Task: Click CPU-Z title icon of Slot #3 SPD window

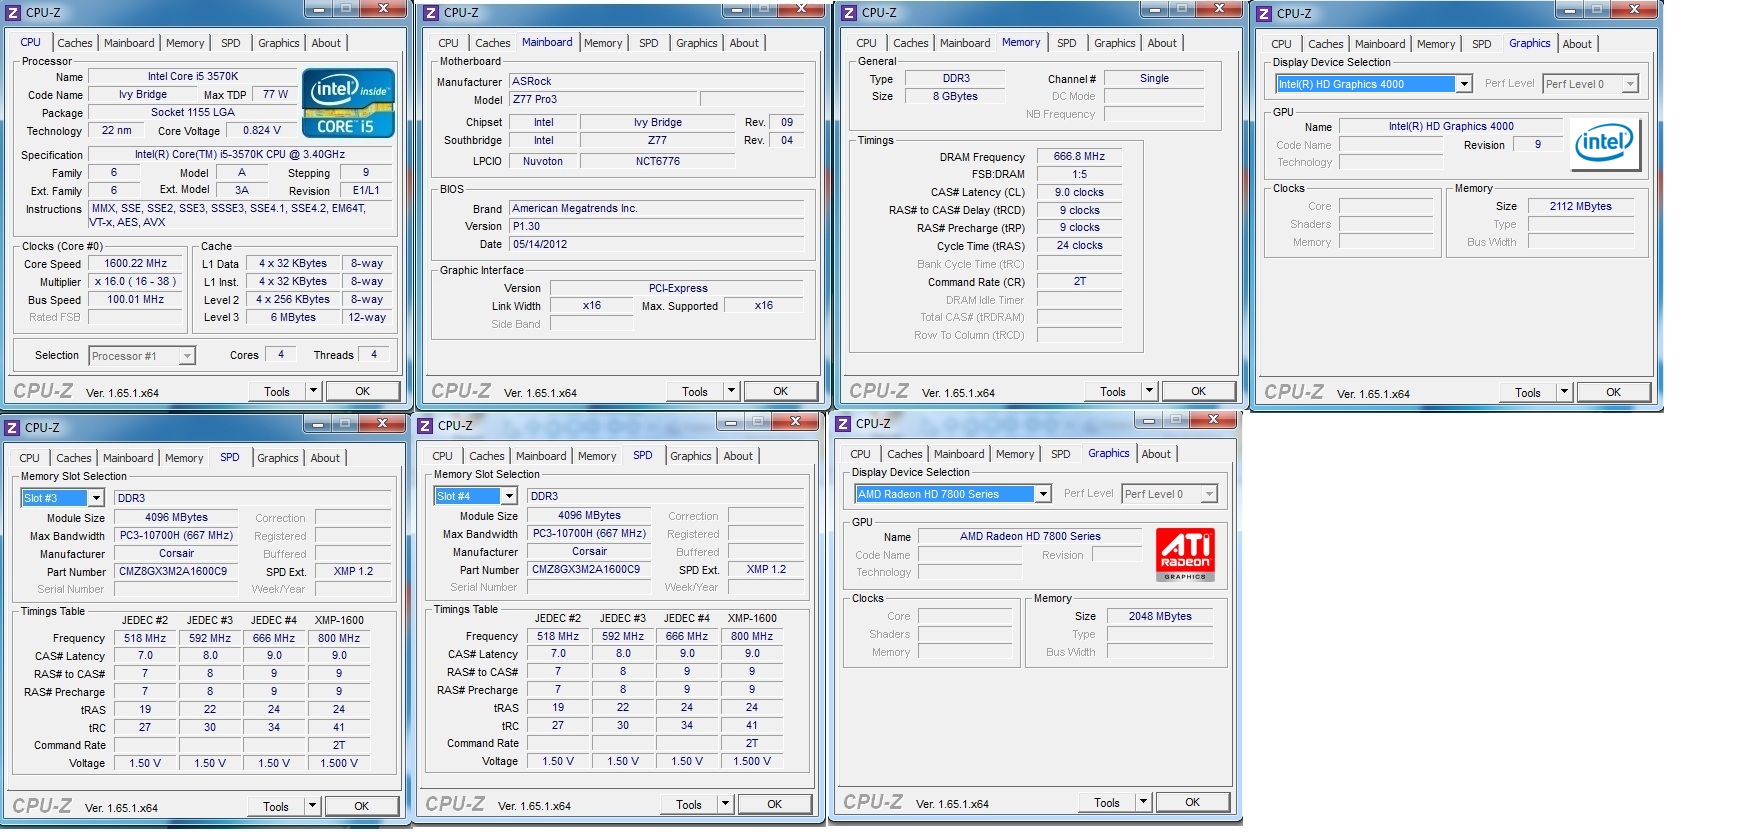Action: 12,428
